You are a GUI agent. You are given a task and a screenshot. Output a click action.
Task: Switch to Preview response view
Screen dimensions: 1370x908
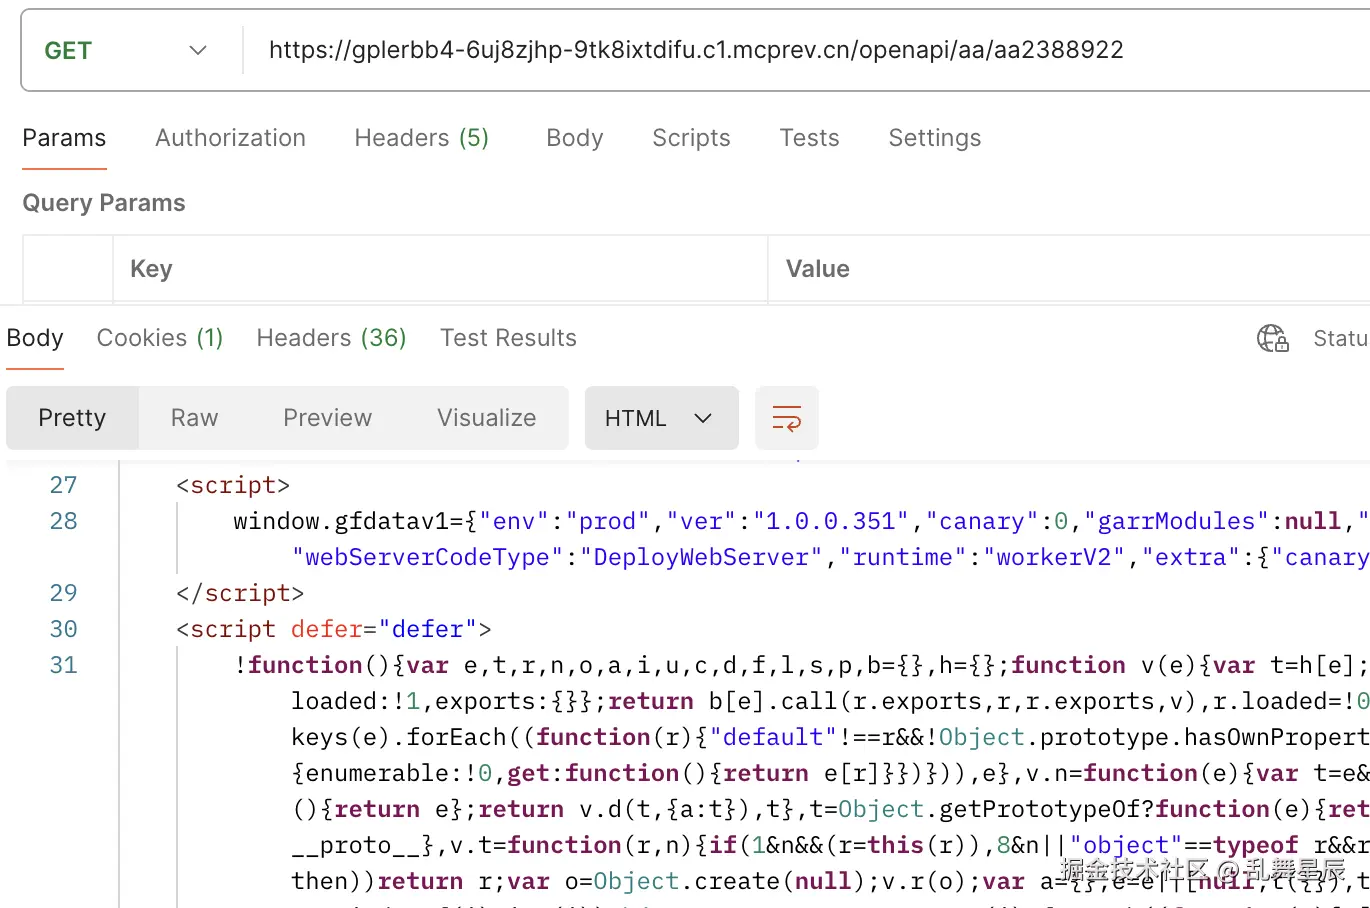[327, 418]
